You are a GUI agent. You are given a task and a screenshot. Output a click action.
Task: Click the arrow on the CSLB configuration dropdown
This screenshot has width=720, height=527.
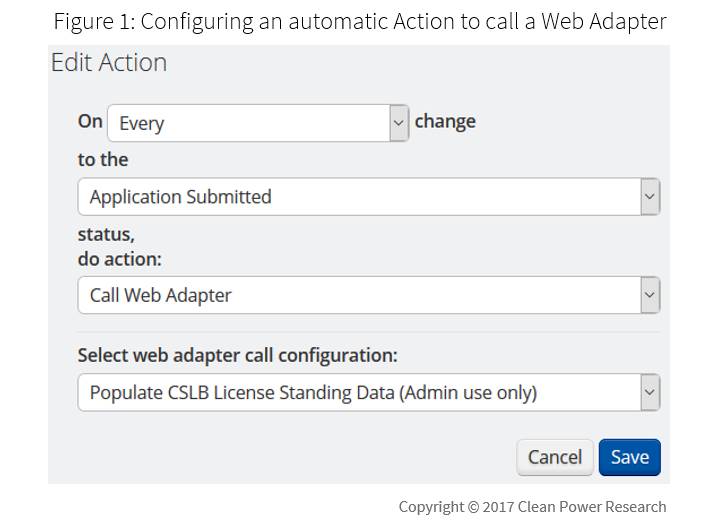pyautogui.click(x=650, y=393)
